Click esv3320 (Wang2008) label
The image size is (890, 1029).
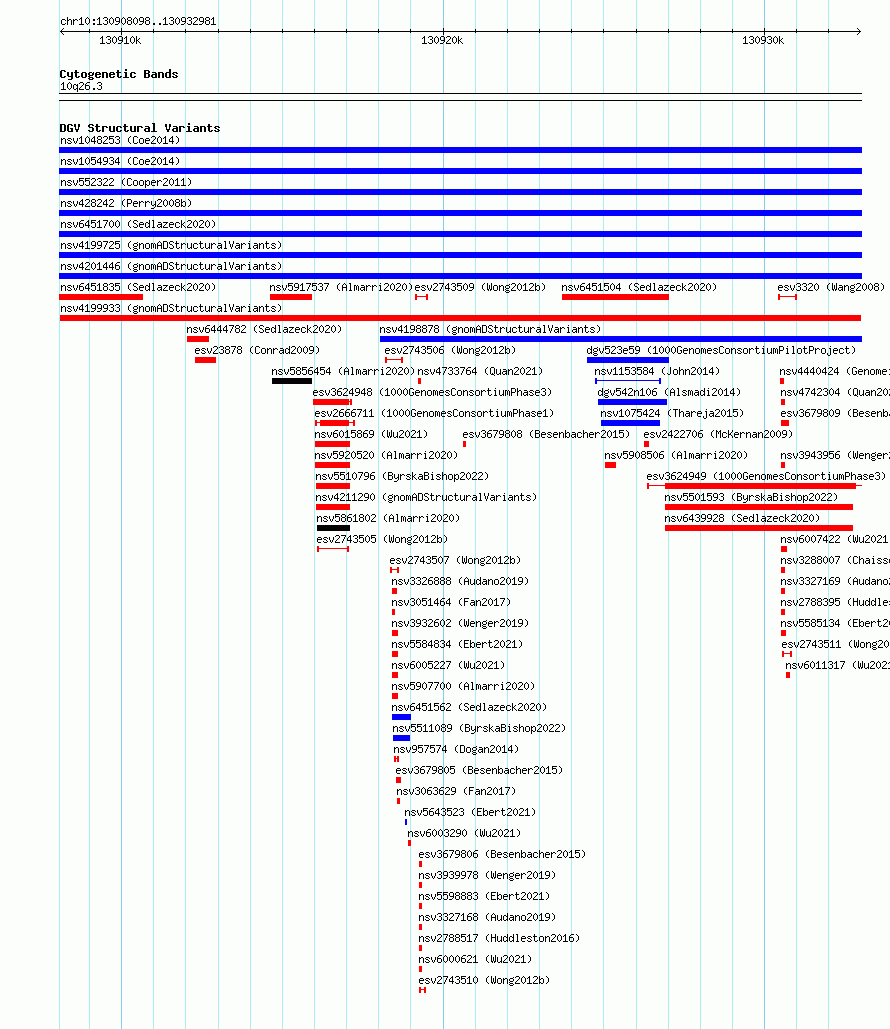[831, 287]
